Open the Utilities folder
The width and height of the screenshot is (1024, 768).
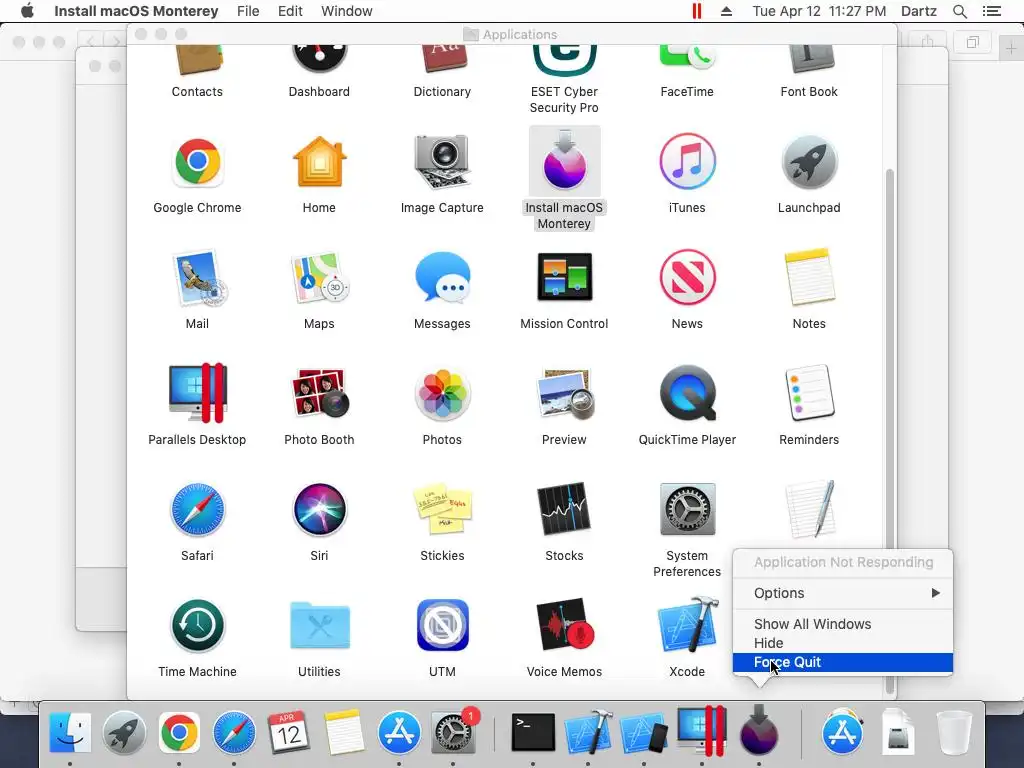pos(319,626)
